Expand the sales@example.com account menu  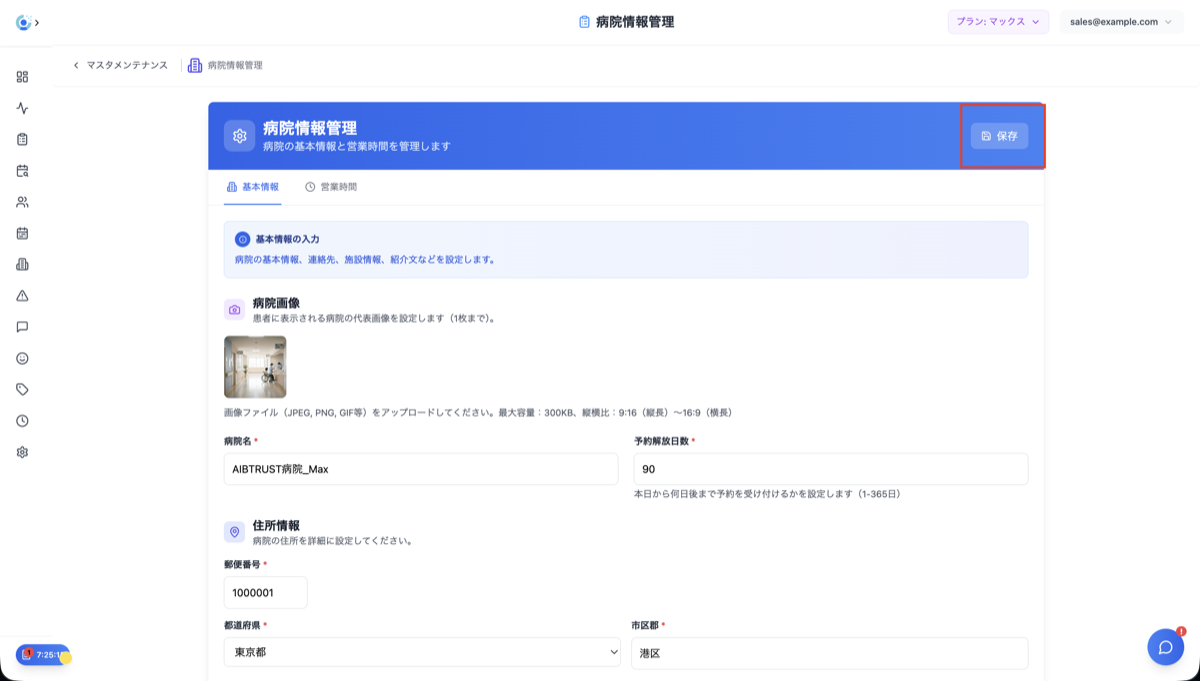(x=1121, y=21)
